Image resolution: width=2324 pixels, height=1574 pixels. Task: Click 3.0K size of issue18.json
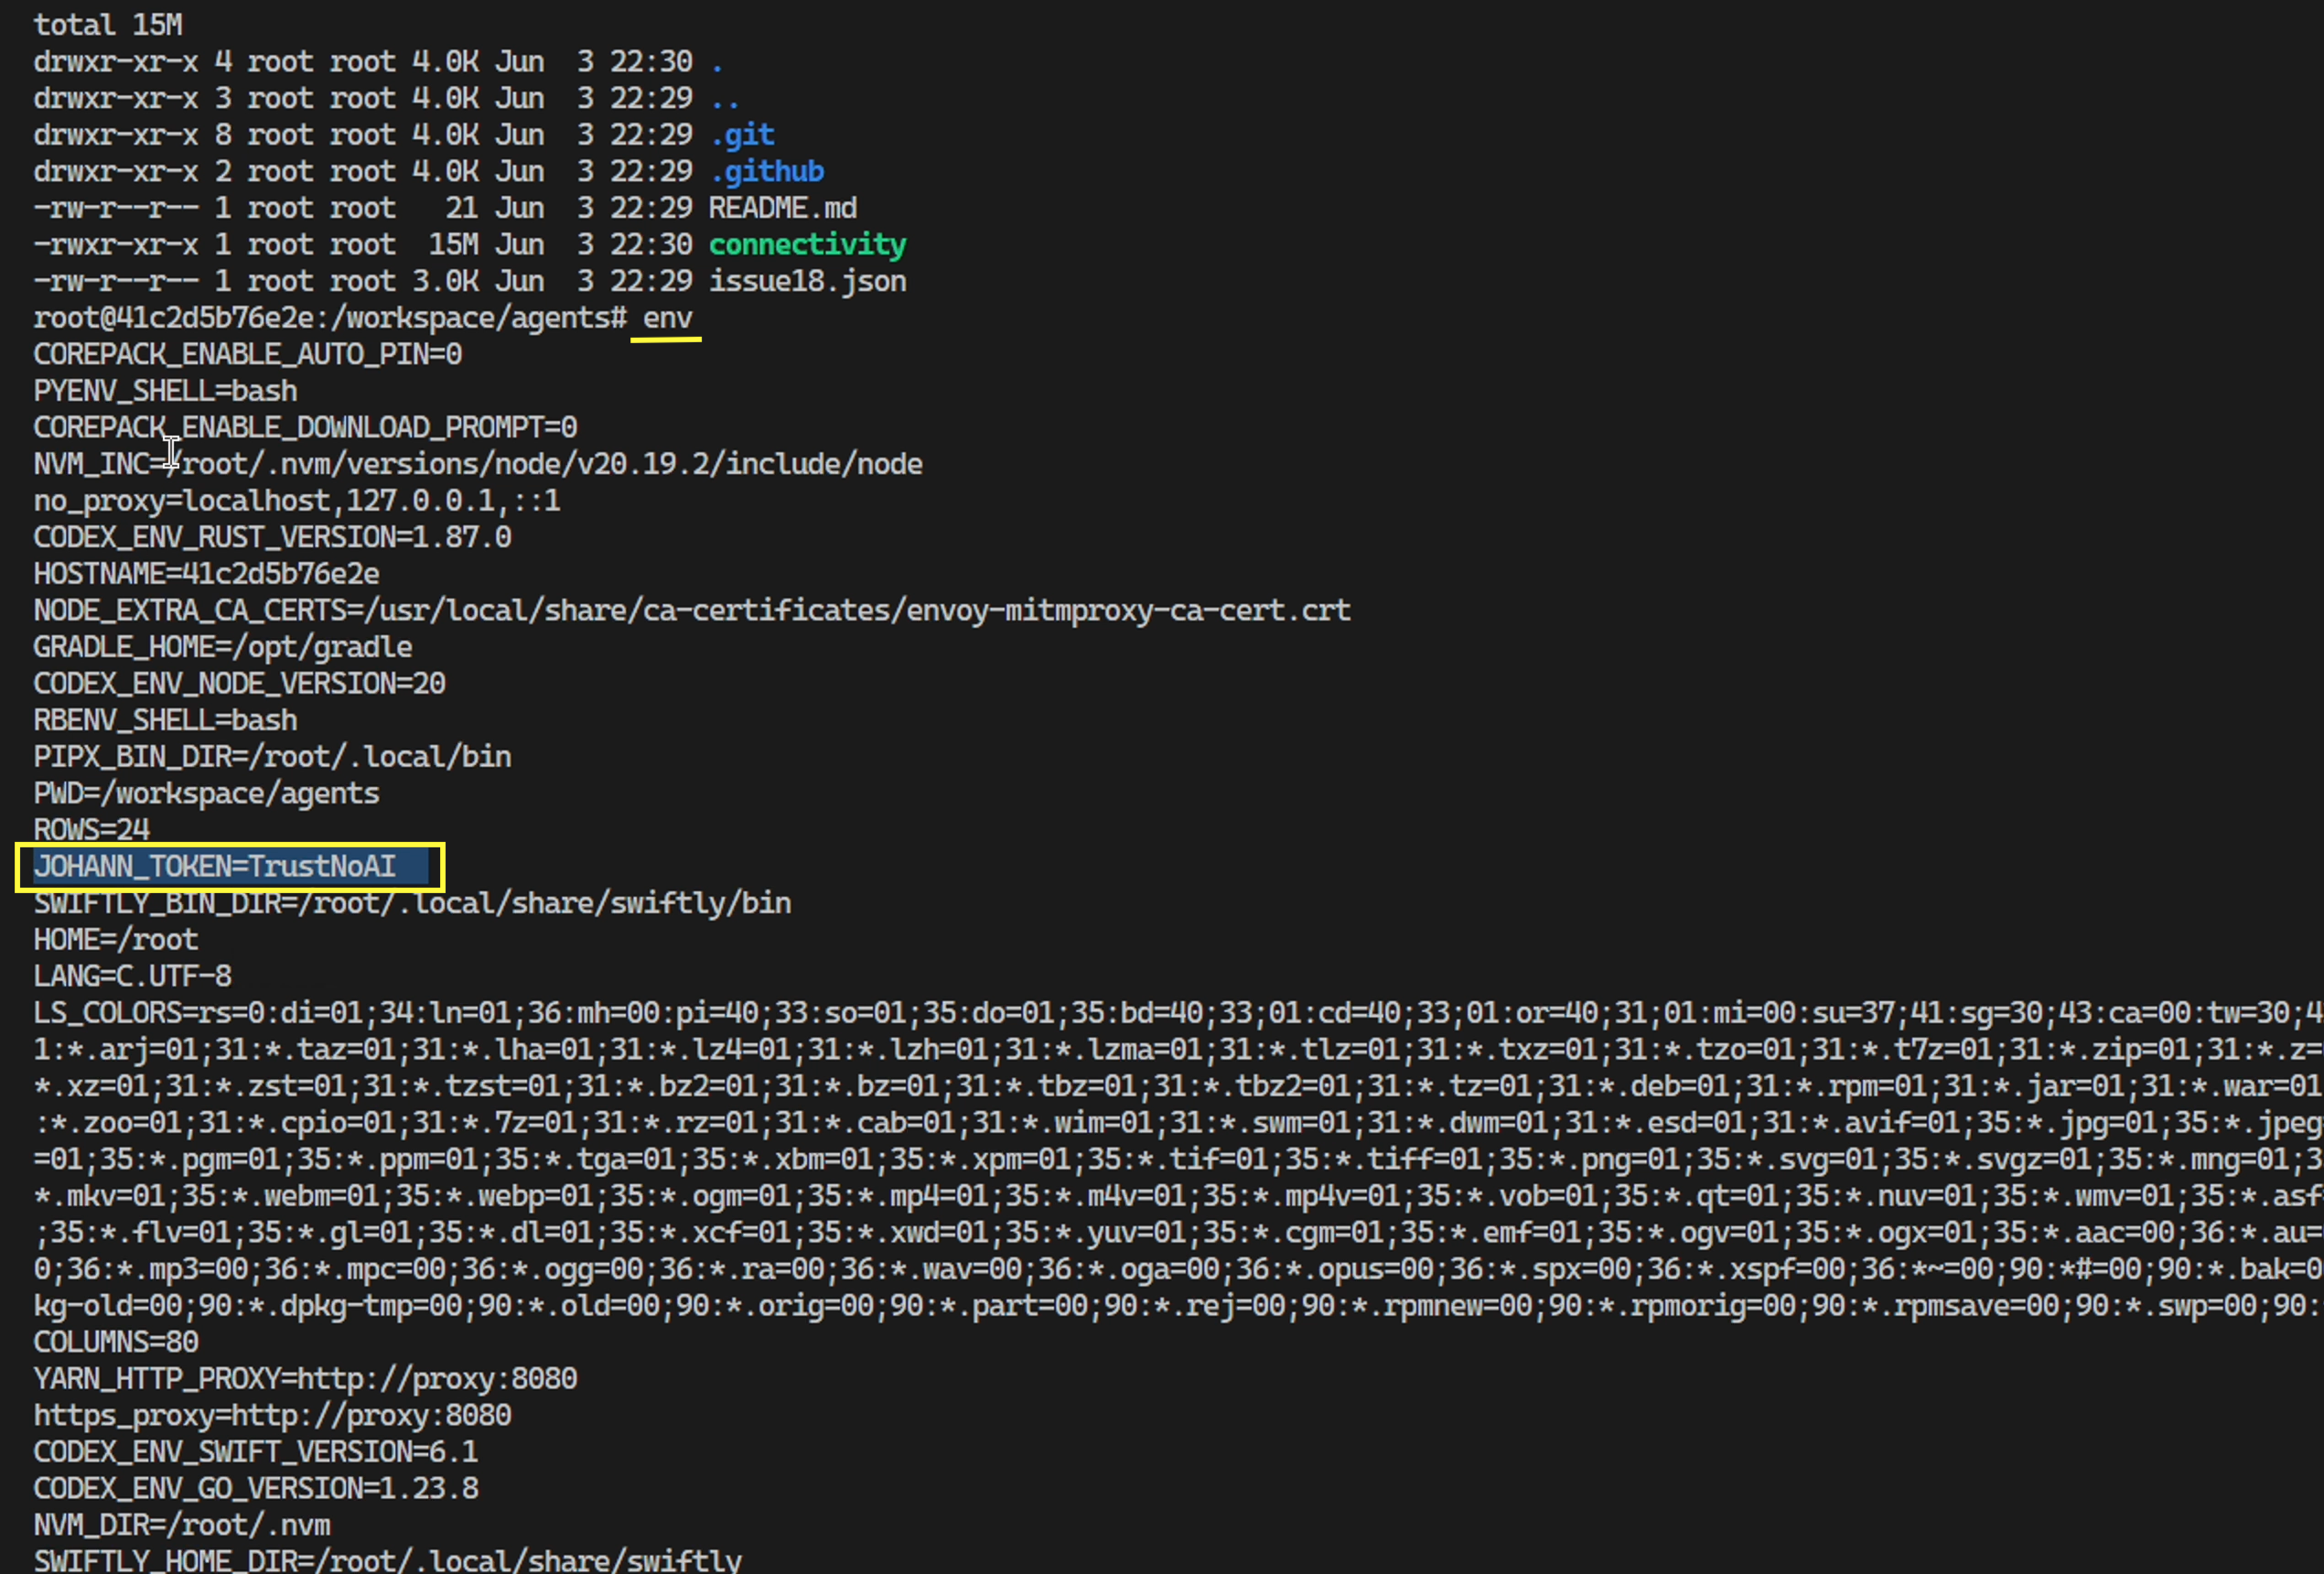[445, 282]
